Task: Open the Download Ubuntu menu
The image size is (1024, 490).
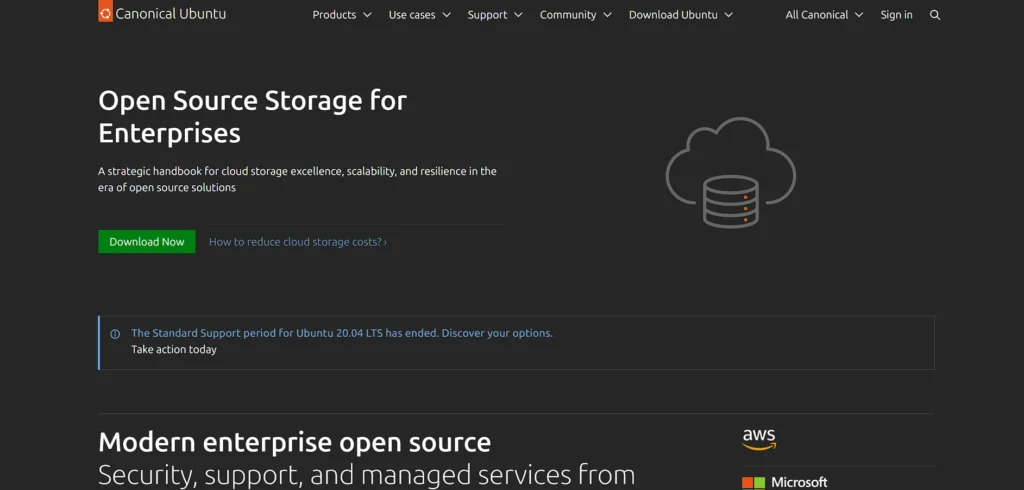Action: [x=680, y=15]
